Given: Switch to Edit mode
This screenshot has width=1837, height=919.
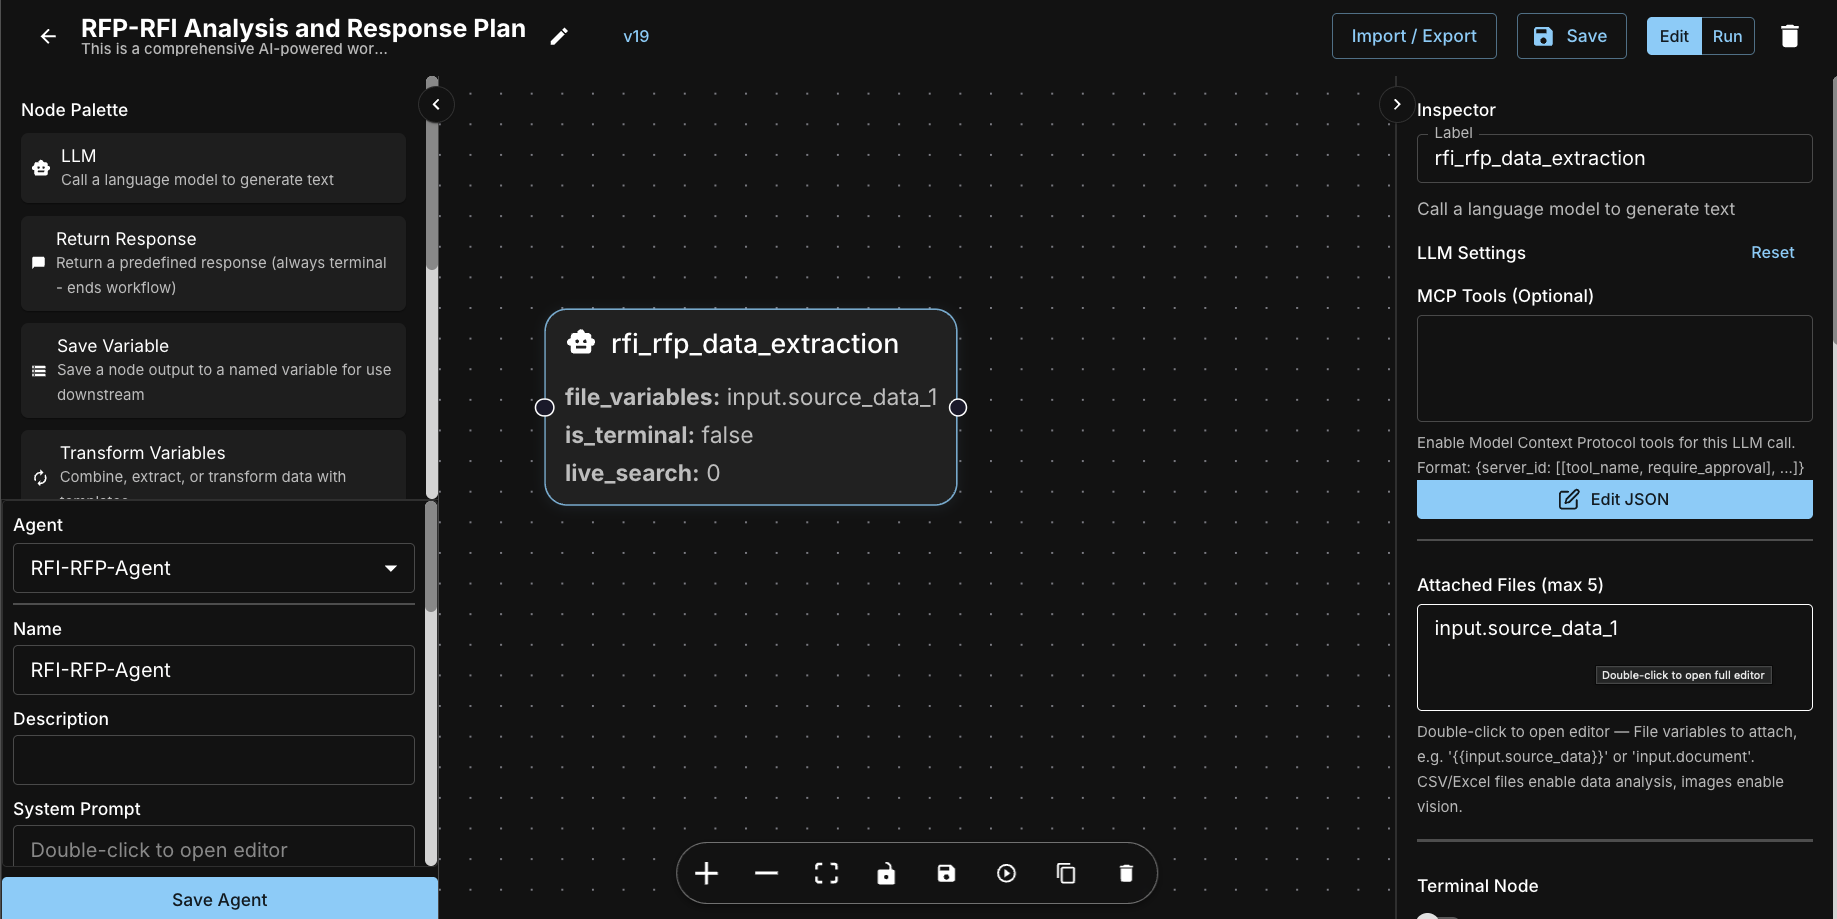Looking at the screenshot, I should tap(1673, 36).
